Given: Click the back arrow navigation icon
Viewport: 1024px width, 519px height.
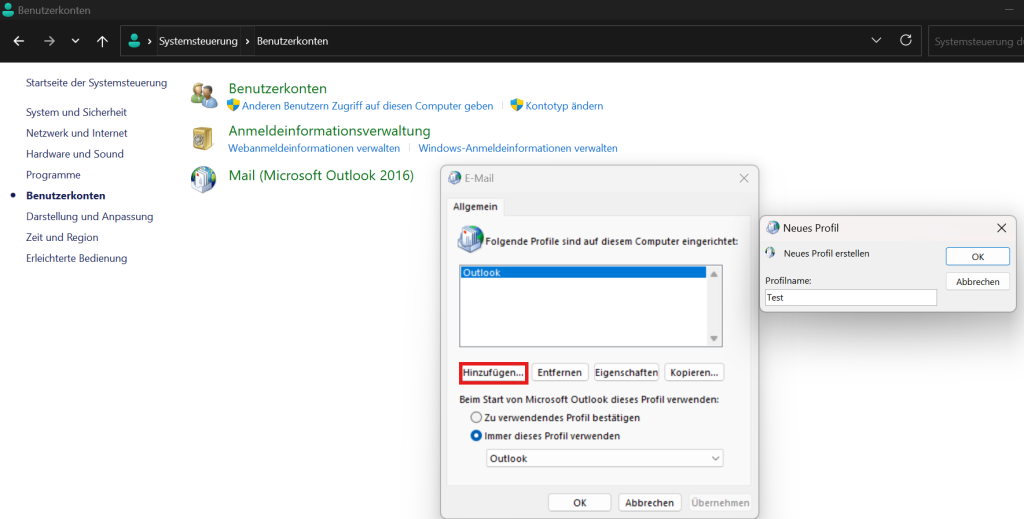Looking at the screenshot, I should click(x=19, y=41).
